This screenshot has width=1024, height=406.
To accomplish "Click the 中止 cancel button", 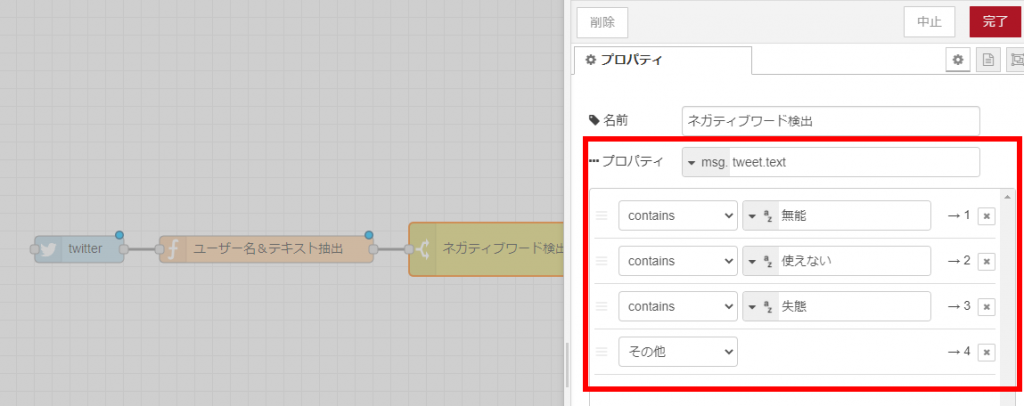I will pyautogui.click(x=929, y=22).
